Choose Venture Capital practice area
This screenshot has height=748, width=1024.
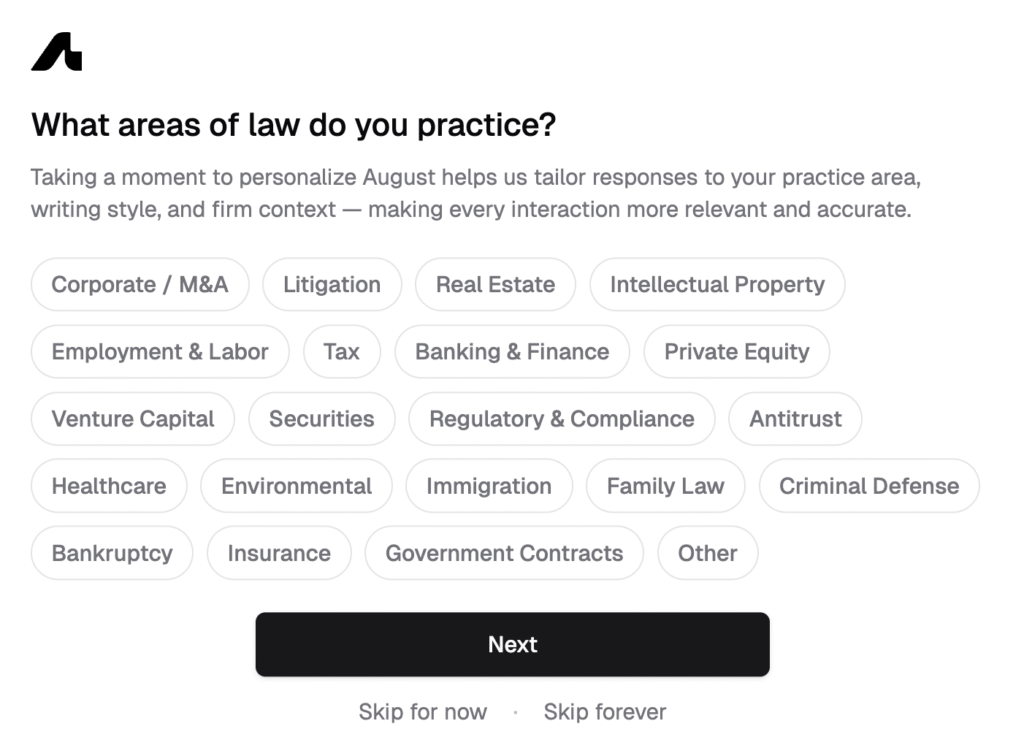click(133, 419)
